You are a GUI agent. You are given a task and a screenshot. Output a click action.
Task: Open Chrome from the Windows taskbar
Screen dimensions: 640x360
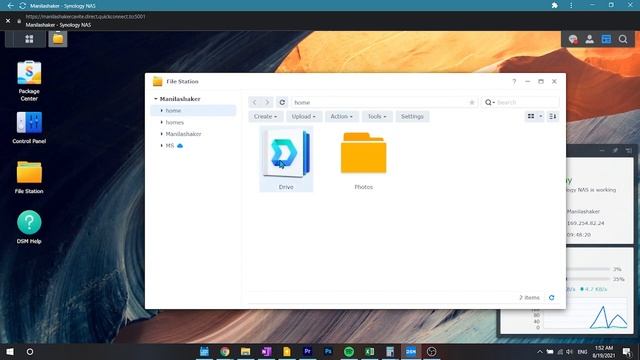click(224, 351)
